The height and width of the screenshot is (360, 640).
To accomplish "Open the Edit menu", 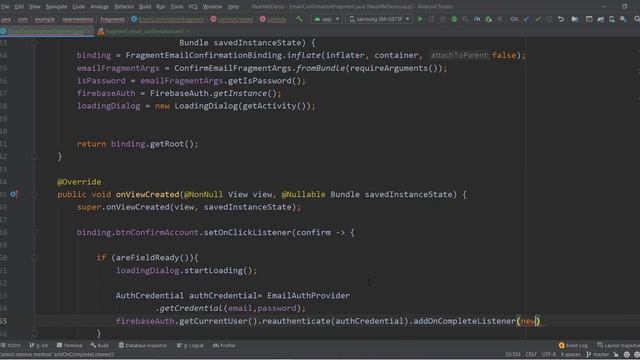I will coord(19,7).
